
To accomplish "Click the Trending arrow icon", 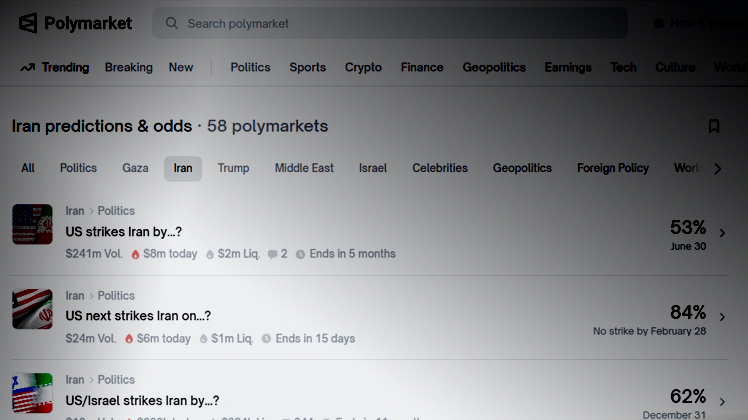I will tap(27, 68).
